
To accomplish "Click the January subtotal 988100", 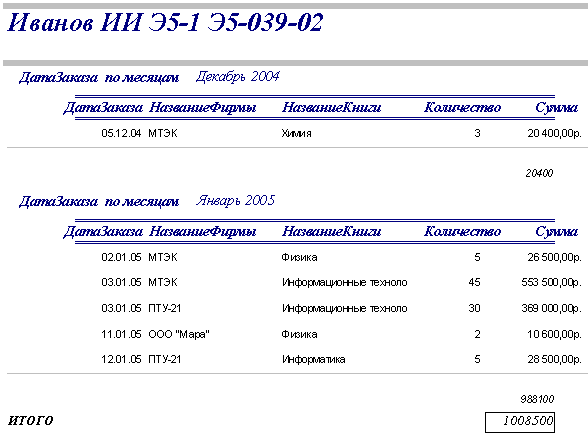I will (x=537, y=399).
